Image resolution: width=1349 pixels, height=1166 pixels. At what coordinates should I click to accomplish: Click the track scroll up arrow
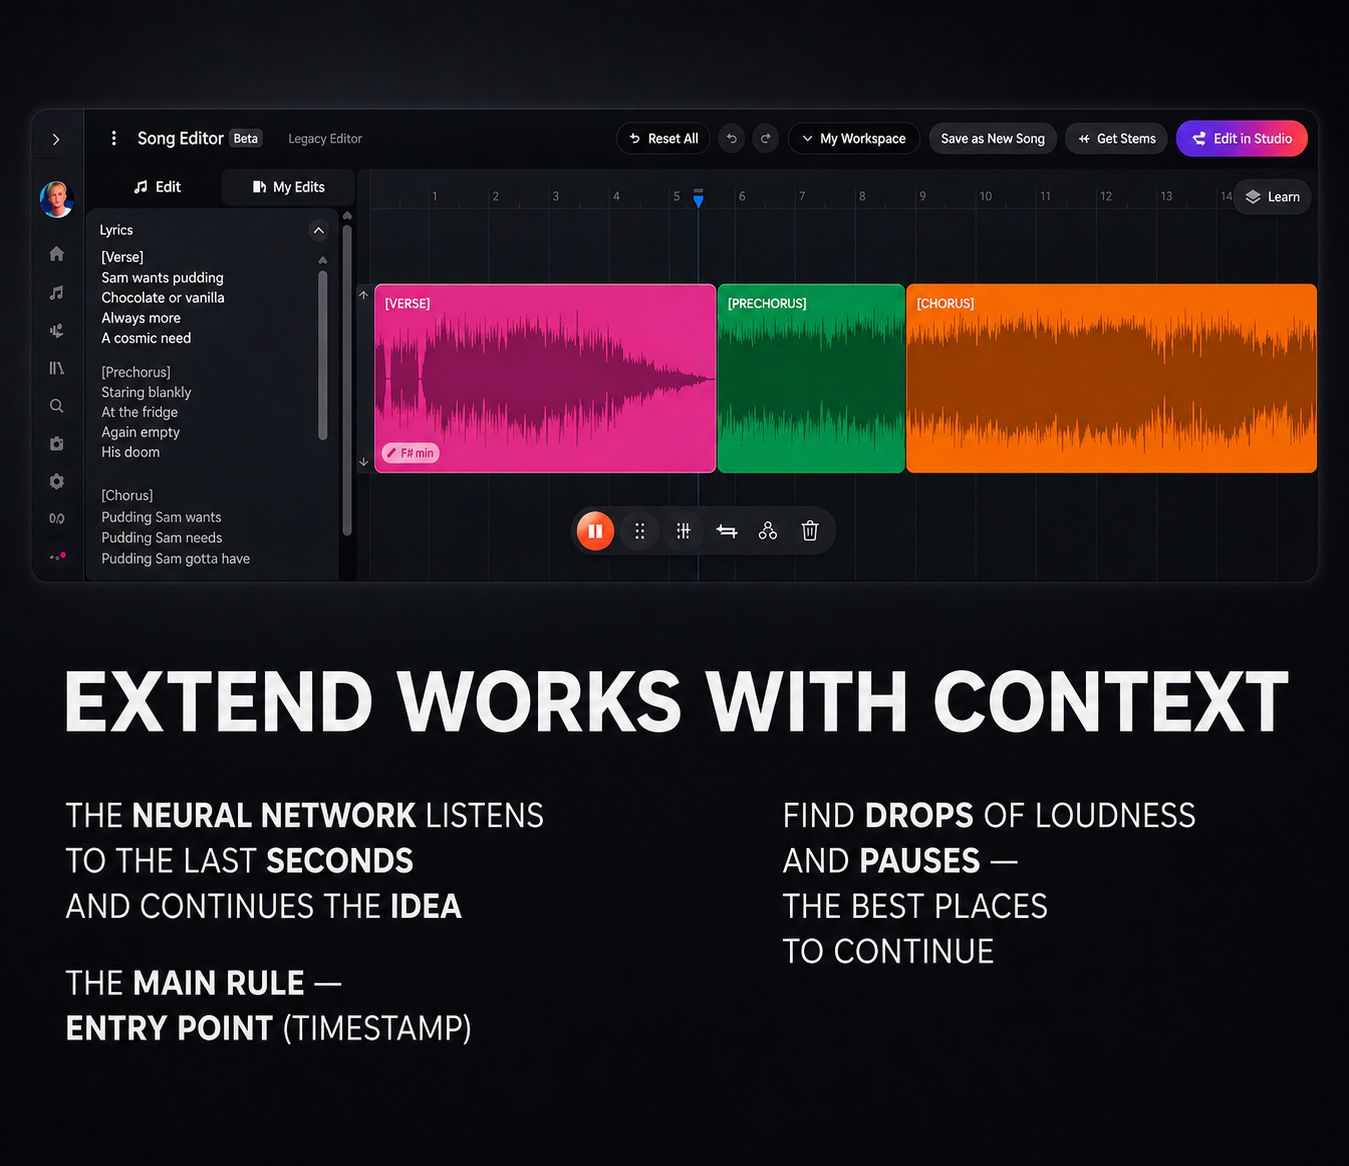click(x=363, y=296)
